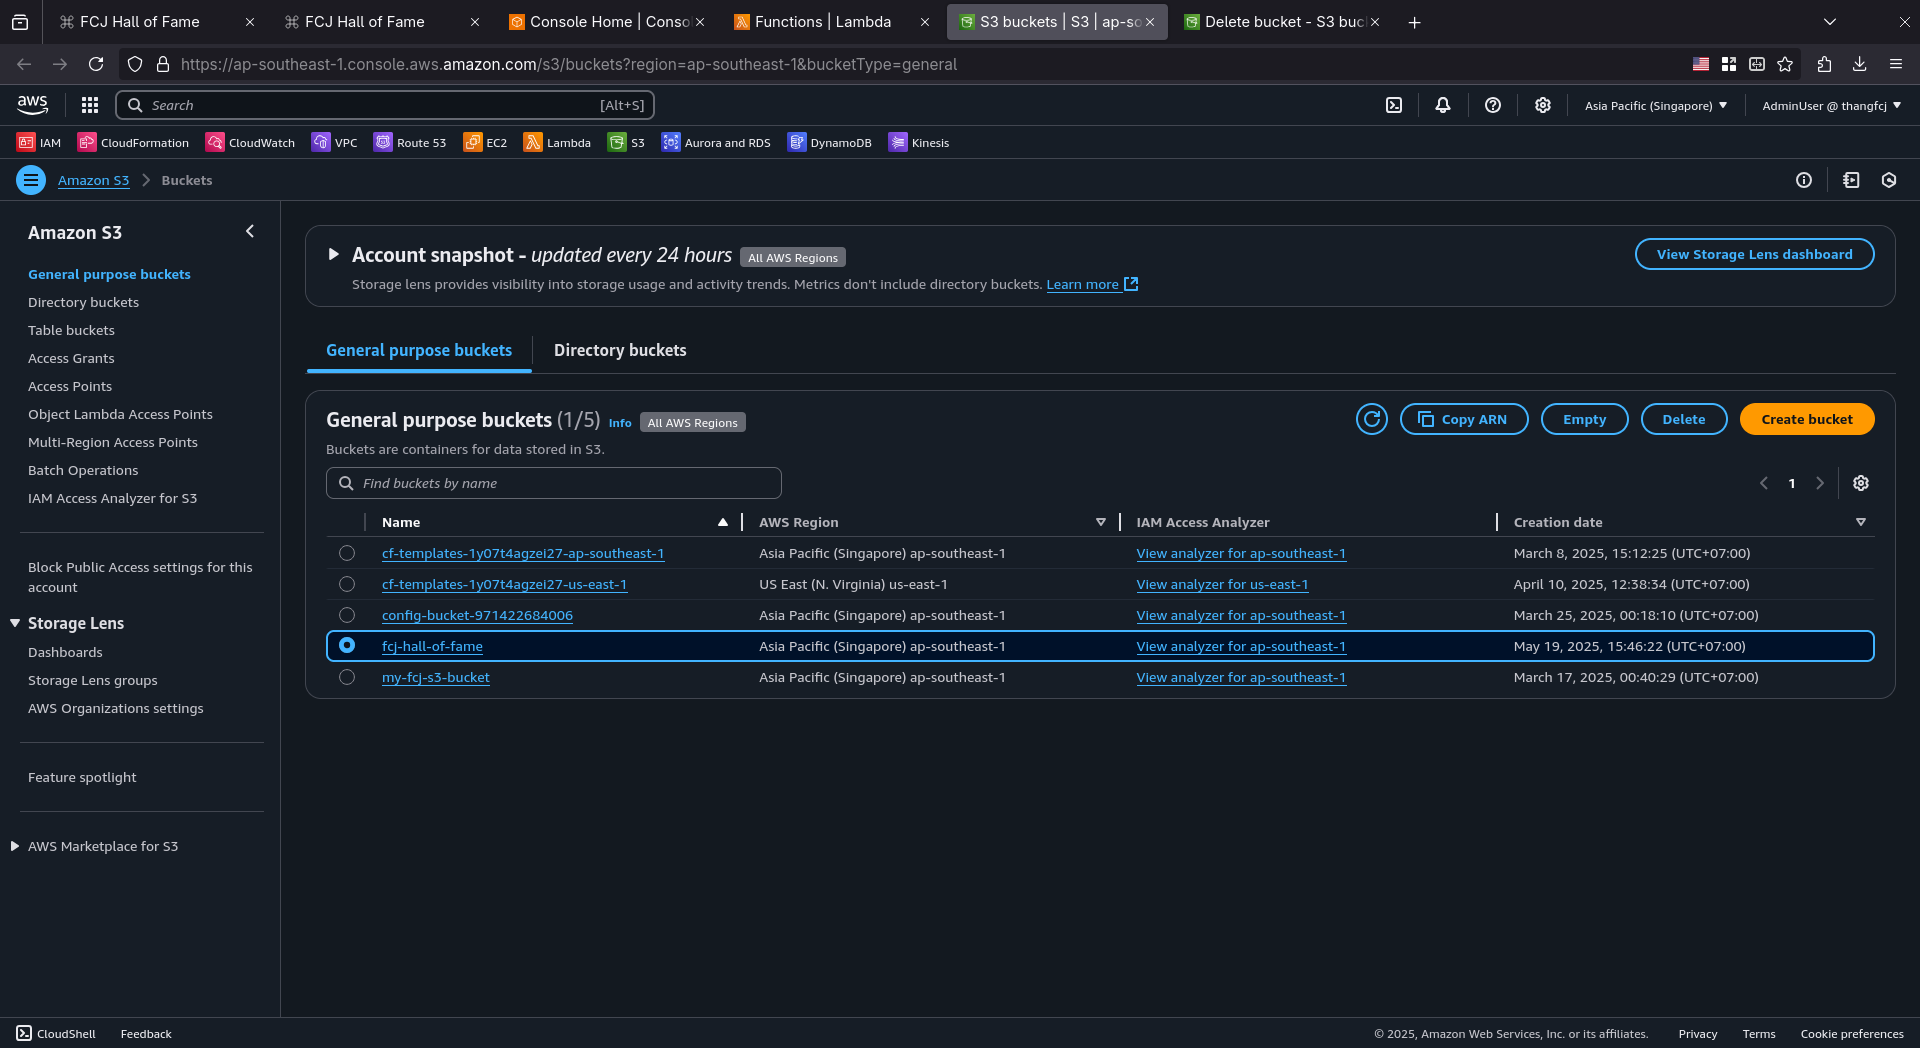Screen dimensions: 1920x1048
Task: Open Lambda service shortcut
Action: coord(557,143)
